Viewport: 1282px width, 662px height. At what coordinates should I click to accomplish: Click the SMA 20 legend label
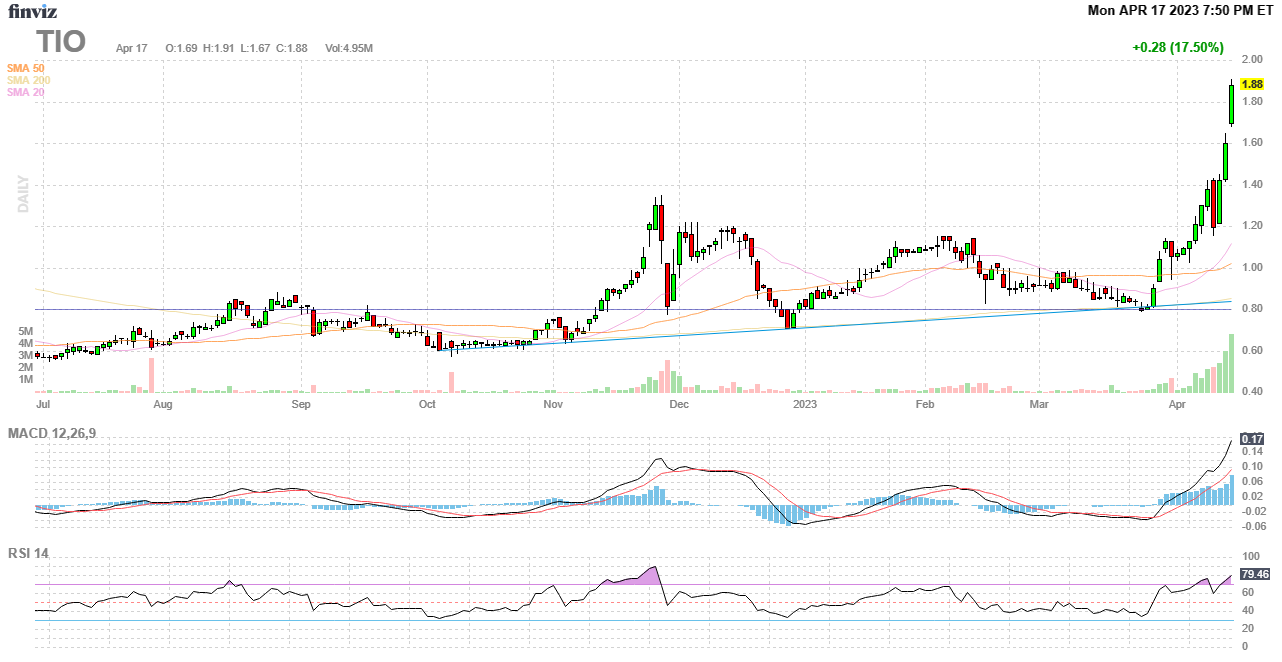[26, 92]
